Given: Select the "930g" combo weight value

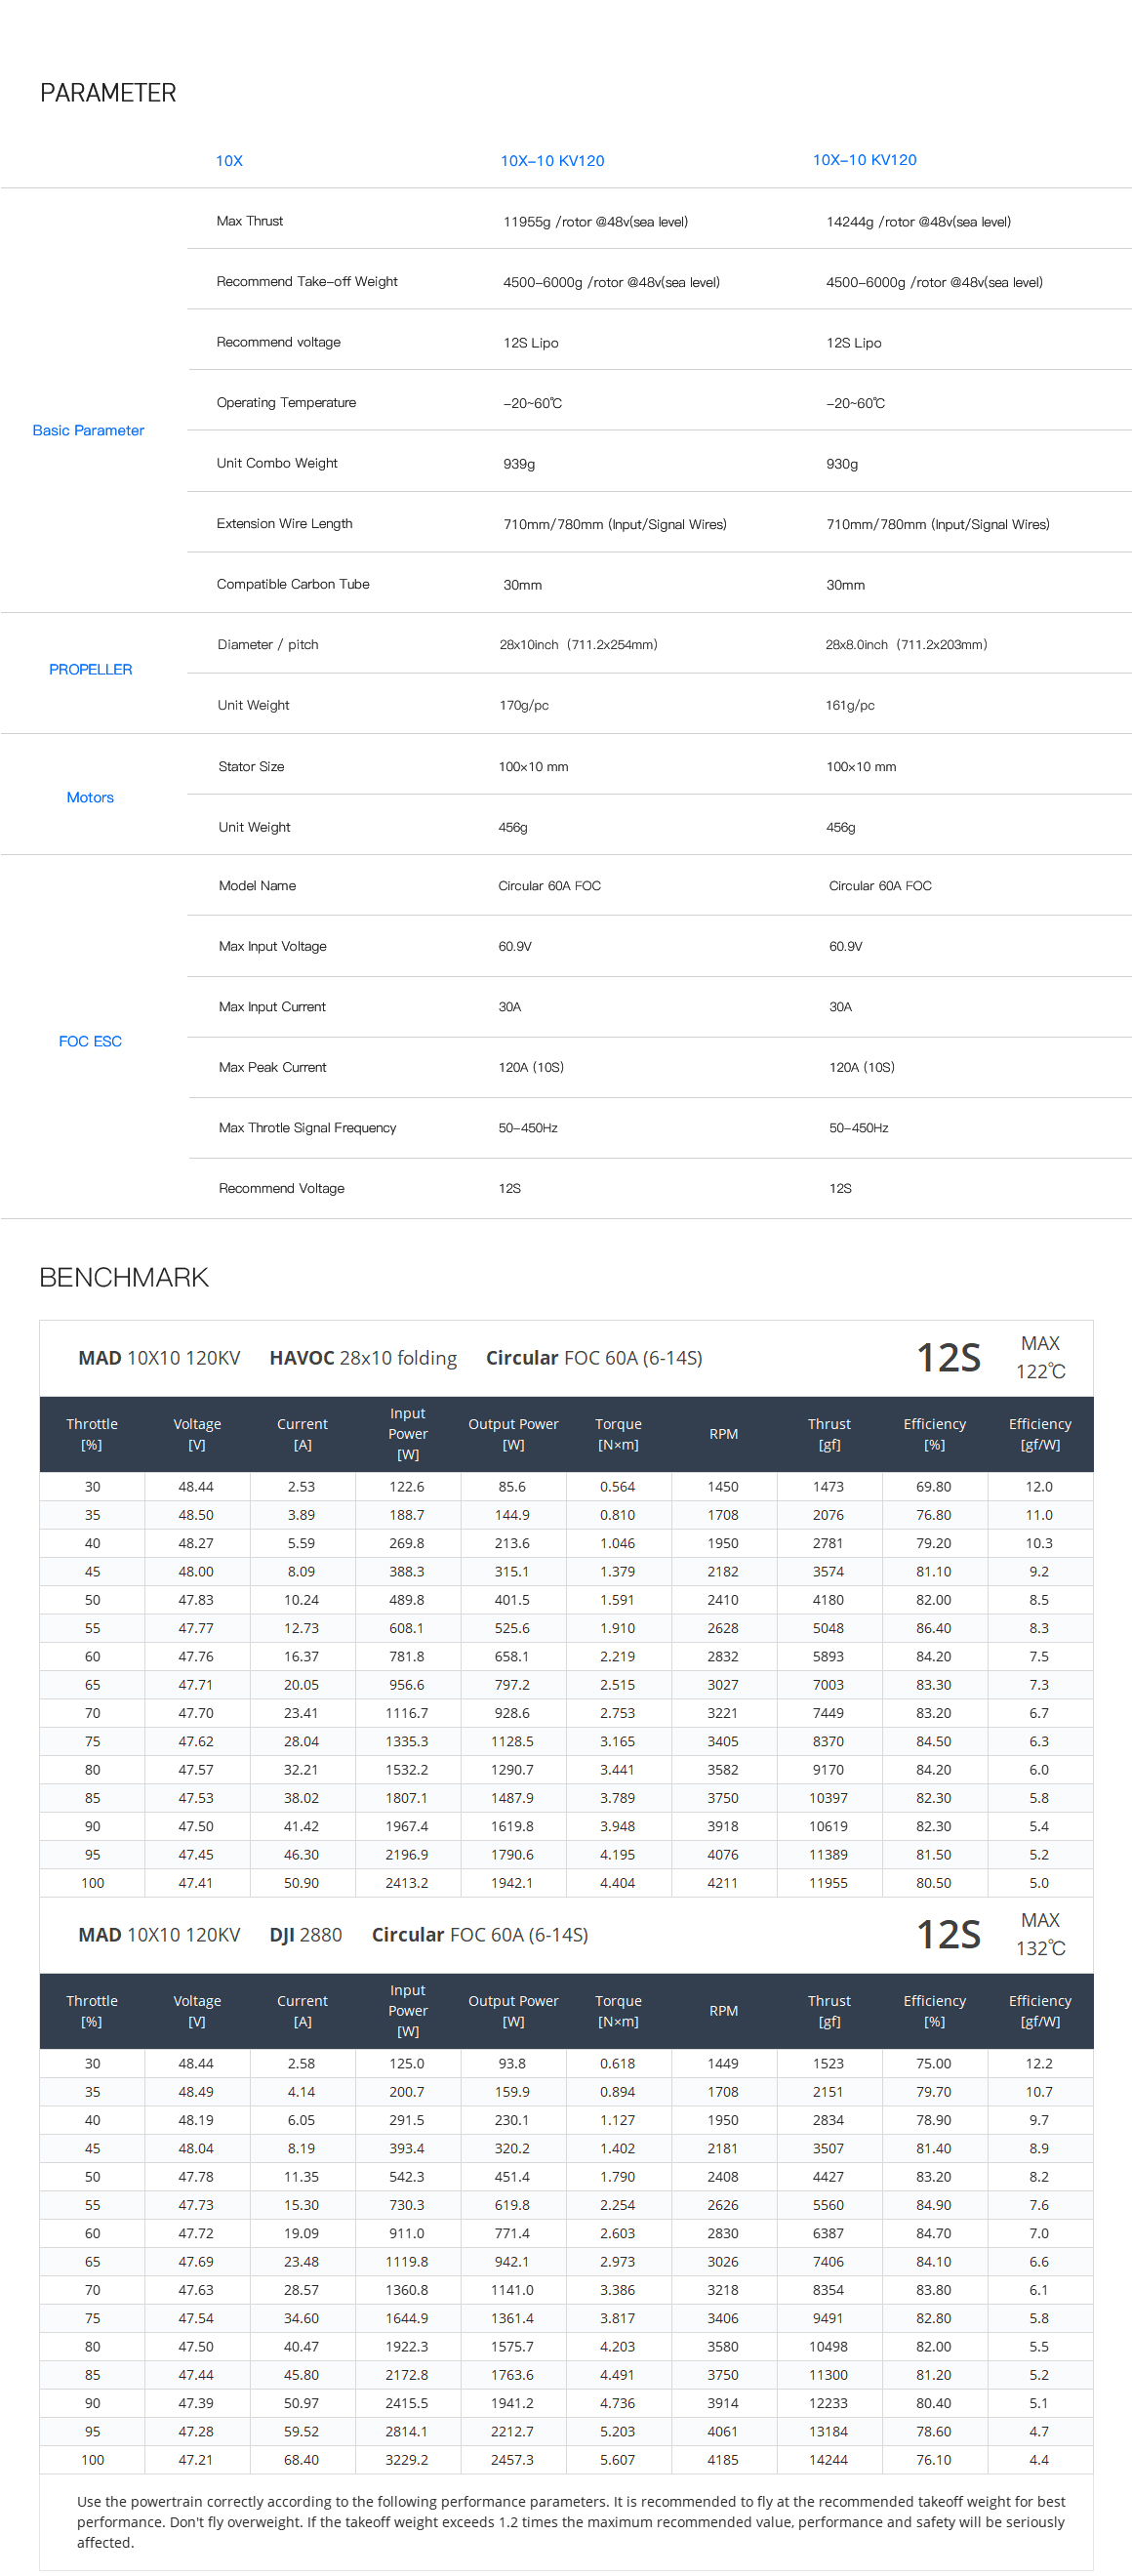Looking at the screenshot, I should point(842,464).
